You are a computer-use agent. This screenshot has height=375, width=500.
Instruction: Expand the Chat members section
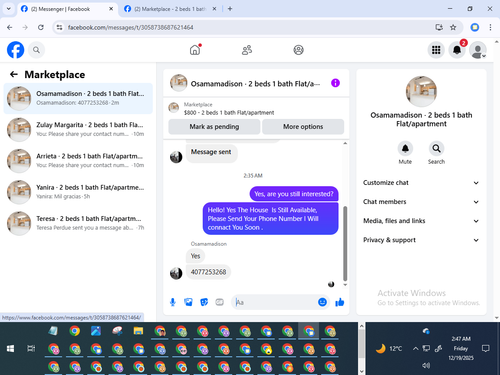click(x=421, y=202)
